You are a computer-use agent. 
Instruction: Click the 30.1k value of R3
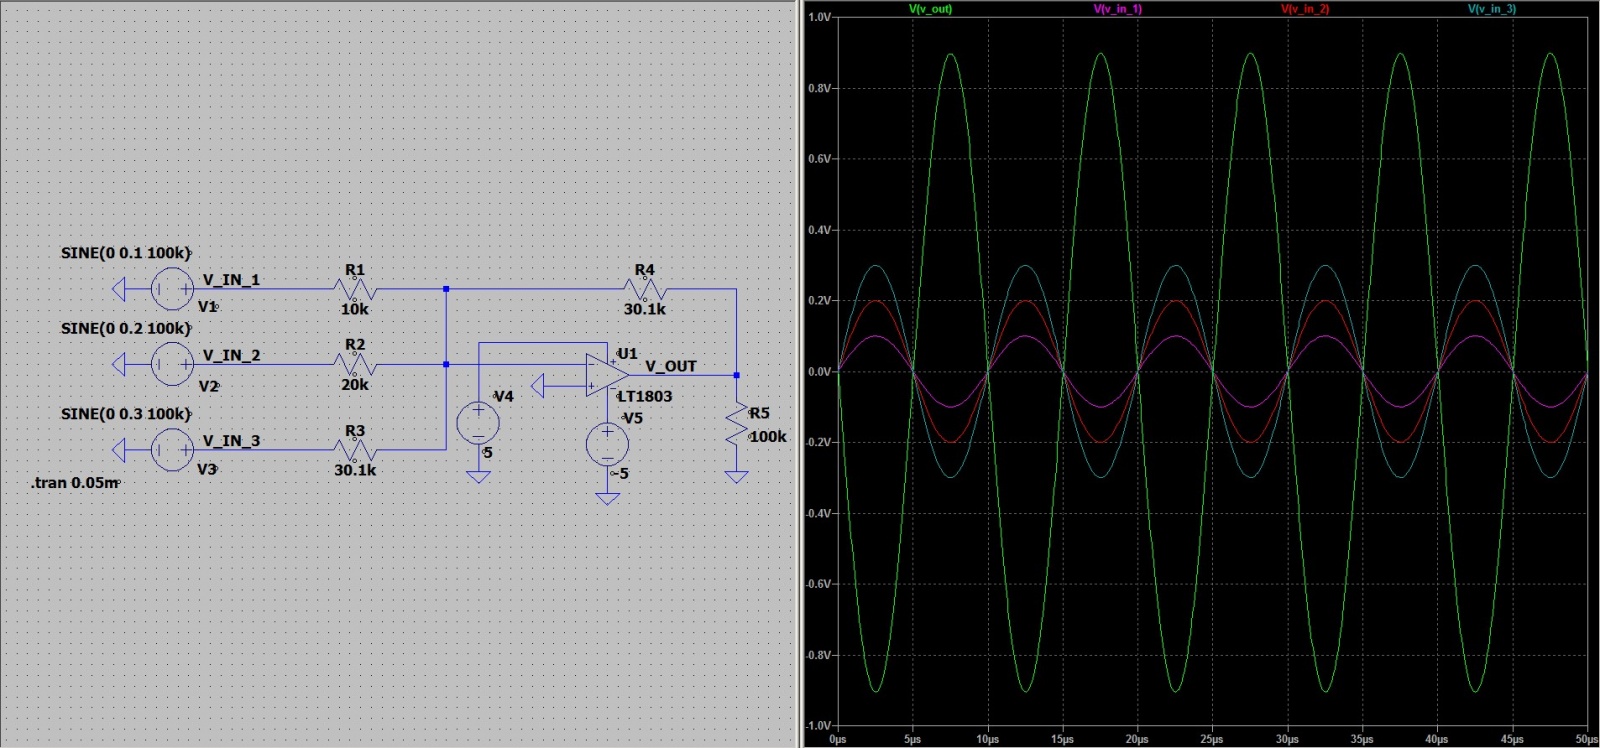(355, 470)
